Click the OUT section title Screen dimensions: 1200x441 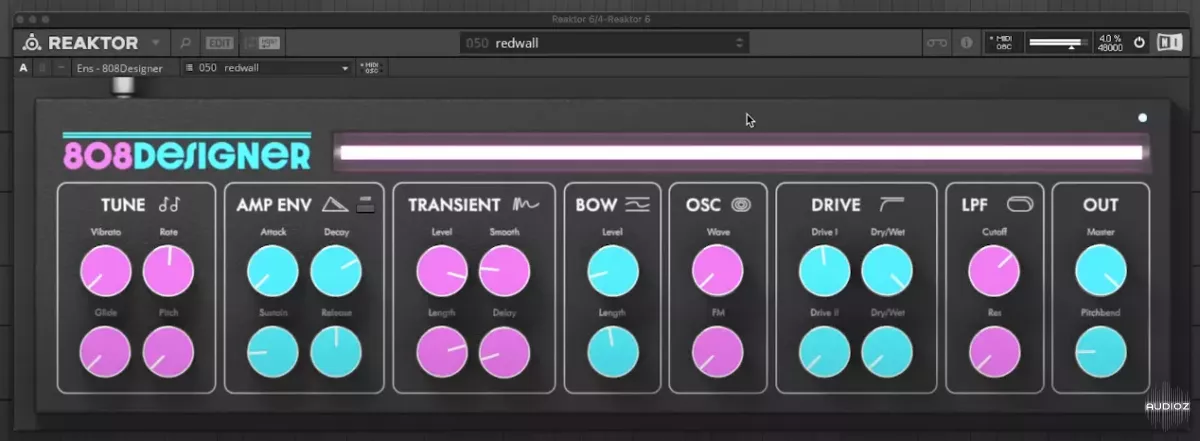[1101, 205]
